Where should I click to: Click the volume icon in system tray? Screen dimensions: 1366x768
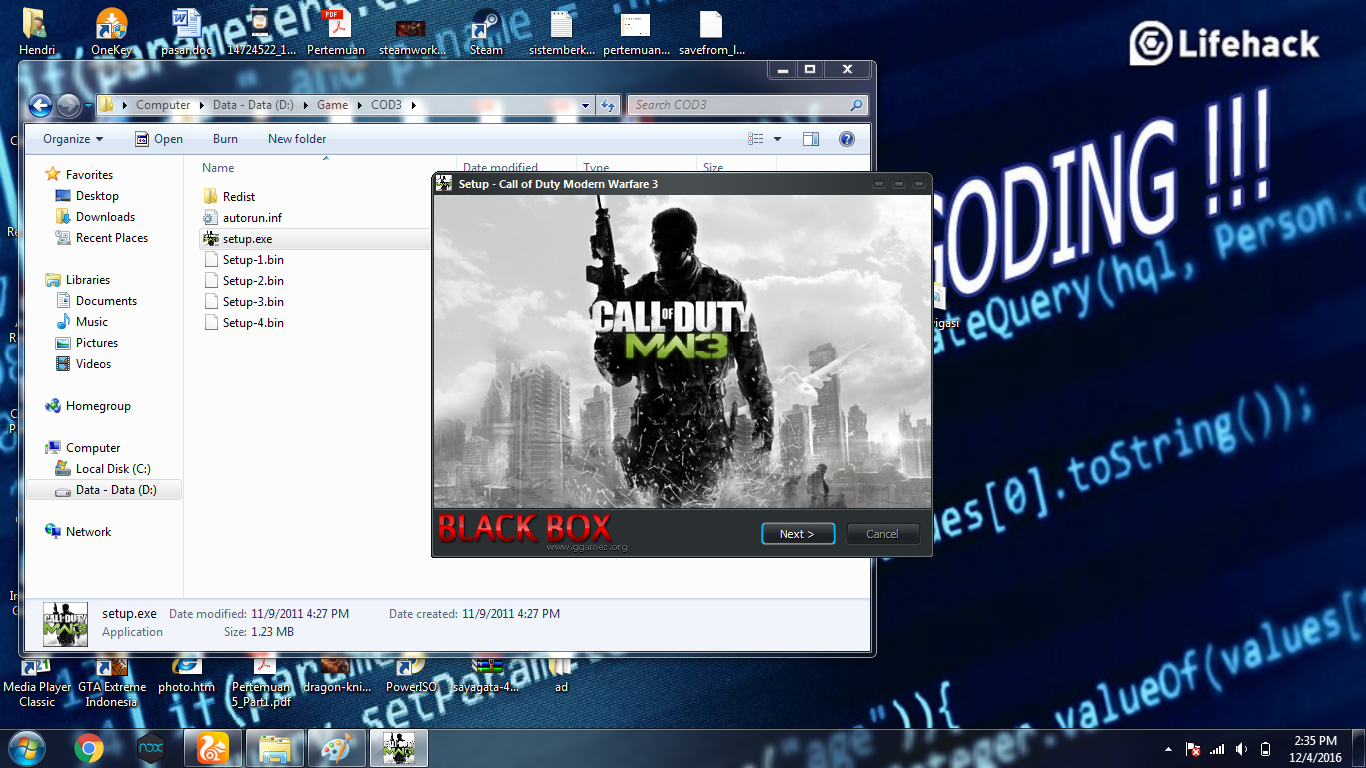click(x=1241, y=749)
